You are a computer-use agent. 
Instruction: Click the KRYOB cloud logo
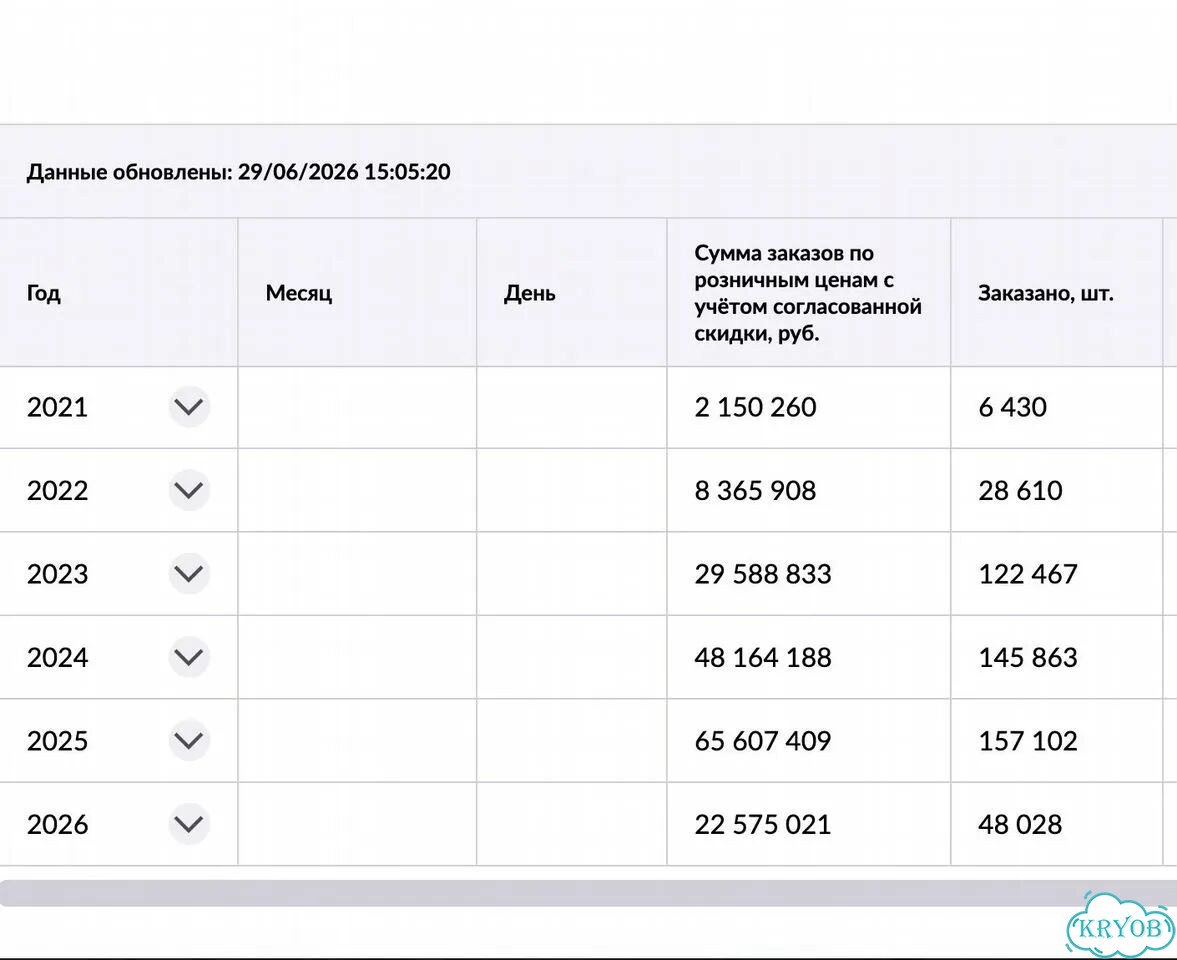pos(1119,924)
